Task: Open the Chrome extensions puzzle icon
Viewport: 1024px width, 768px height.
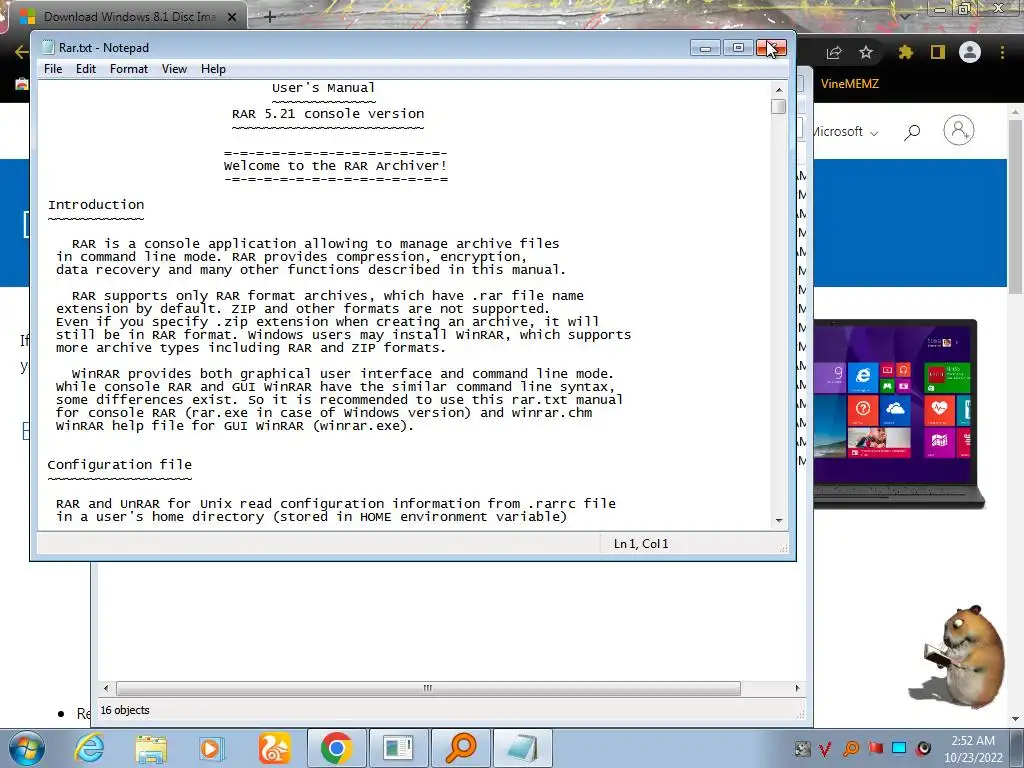Action: [905, 52]
